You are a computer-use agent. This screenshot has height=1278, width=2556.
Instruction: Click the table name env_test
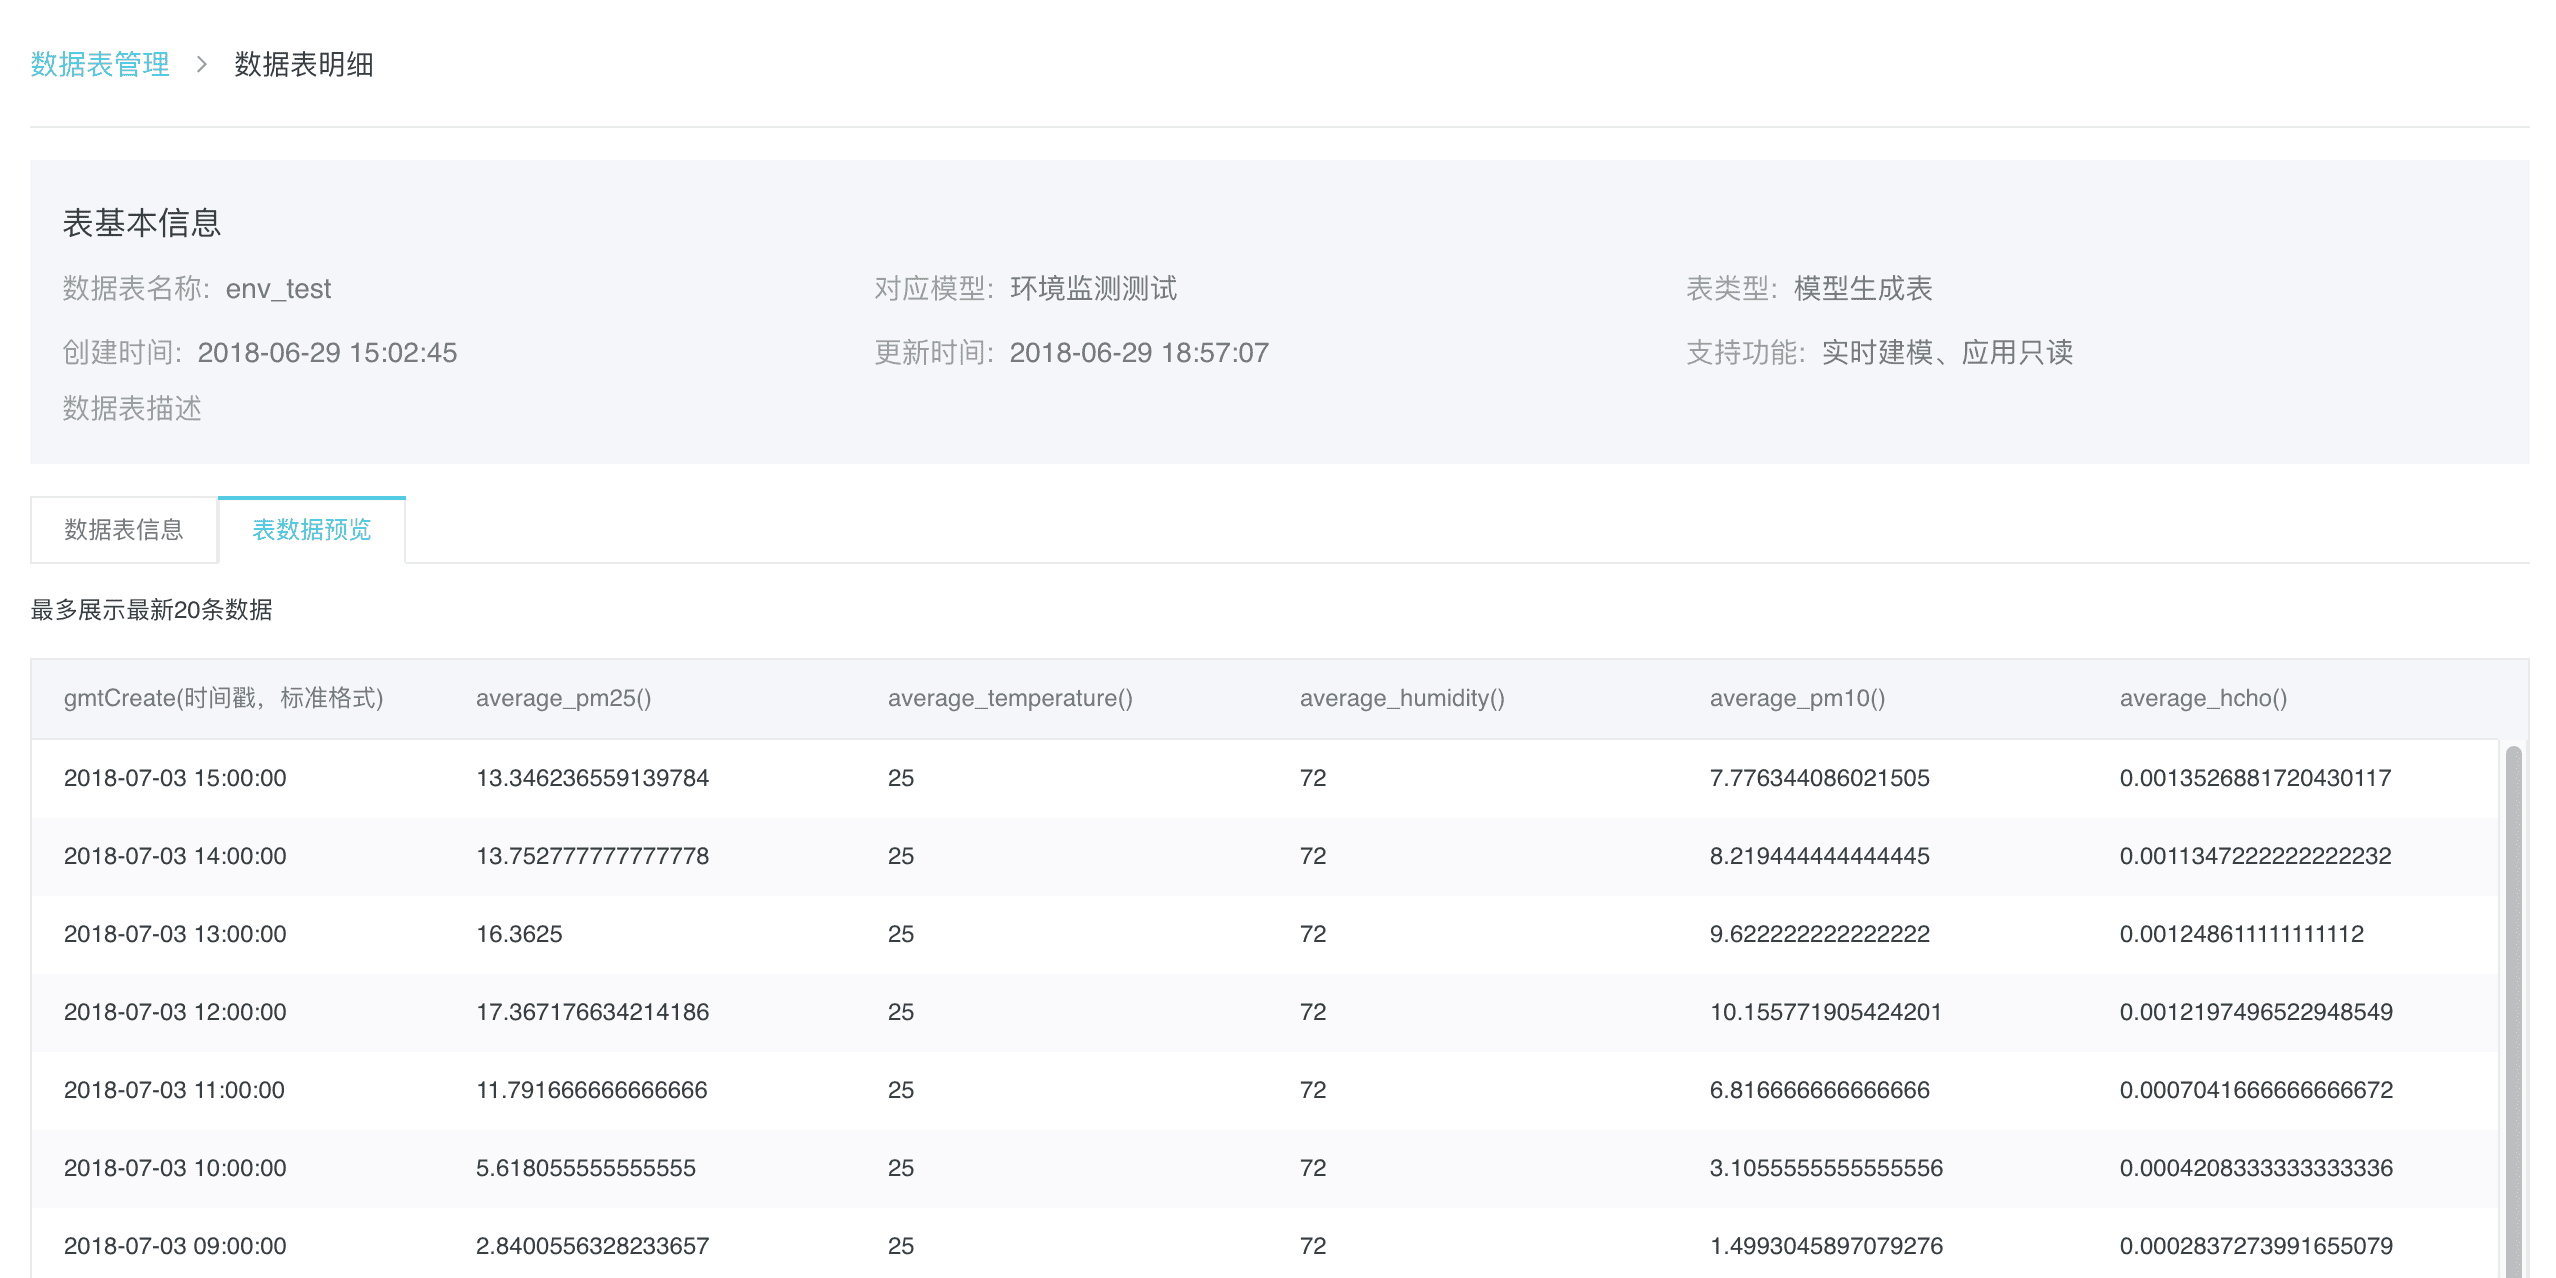click(278, 289)
